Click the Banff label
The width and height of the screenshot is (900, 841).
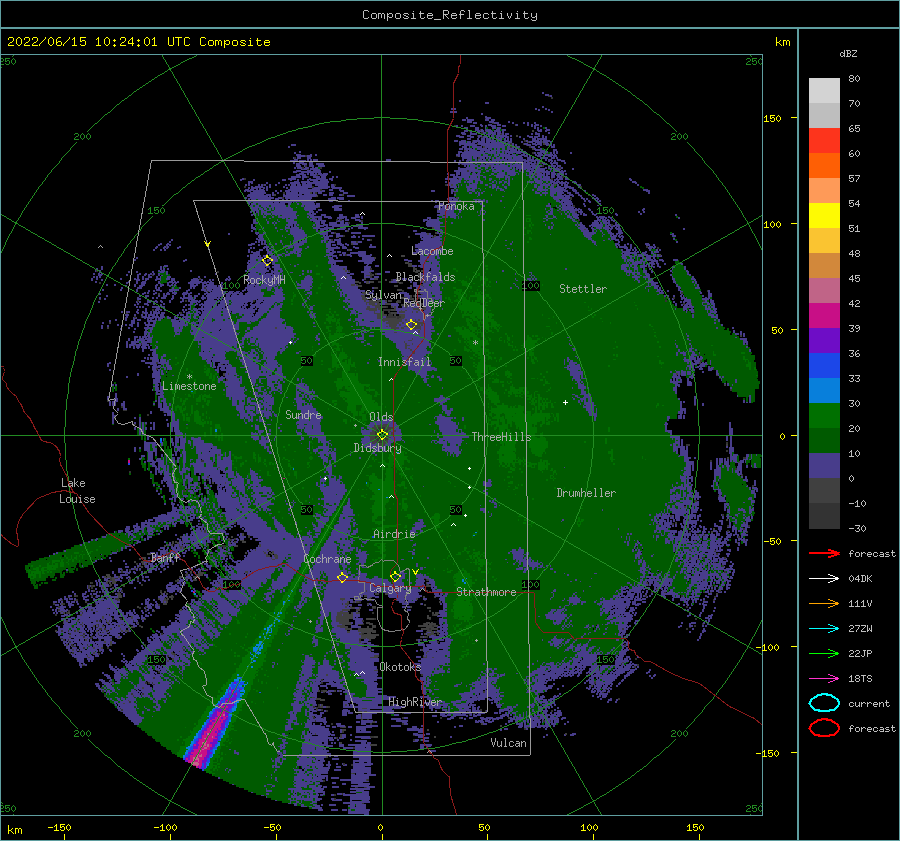[165, 557]
